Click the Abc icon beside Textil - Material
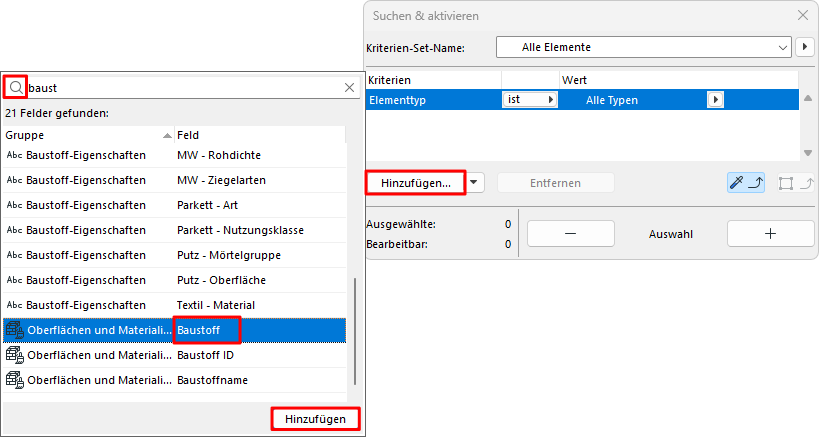The height and width of the screenshot is (438, 819). click(x=15, y=304)
